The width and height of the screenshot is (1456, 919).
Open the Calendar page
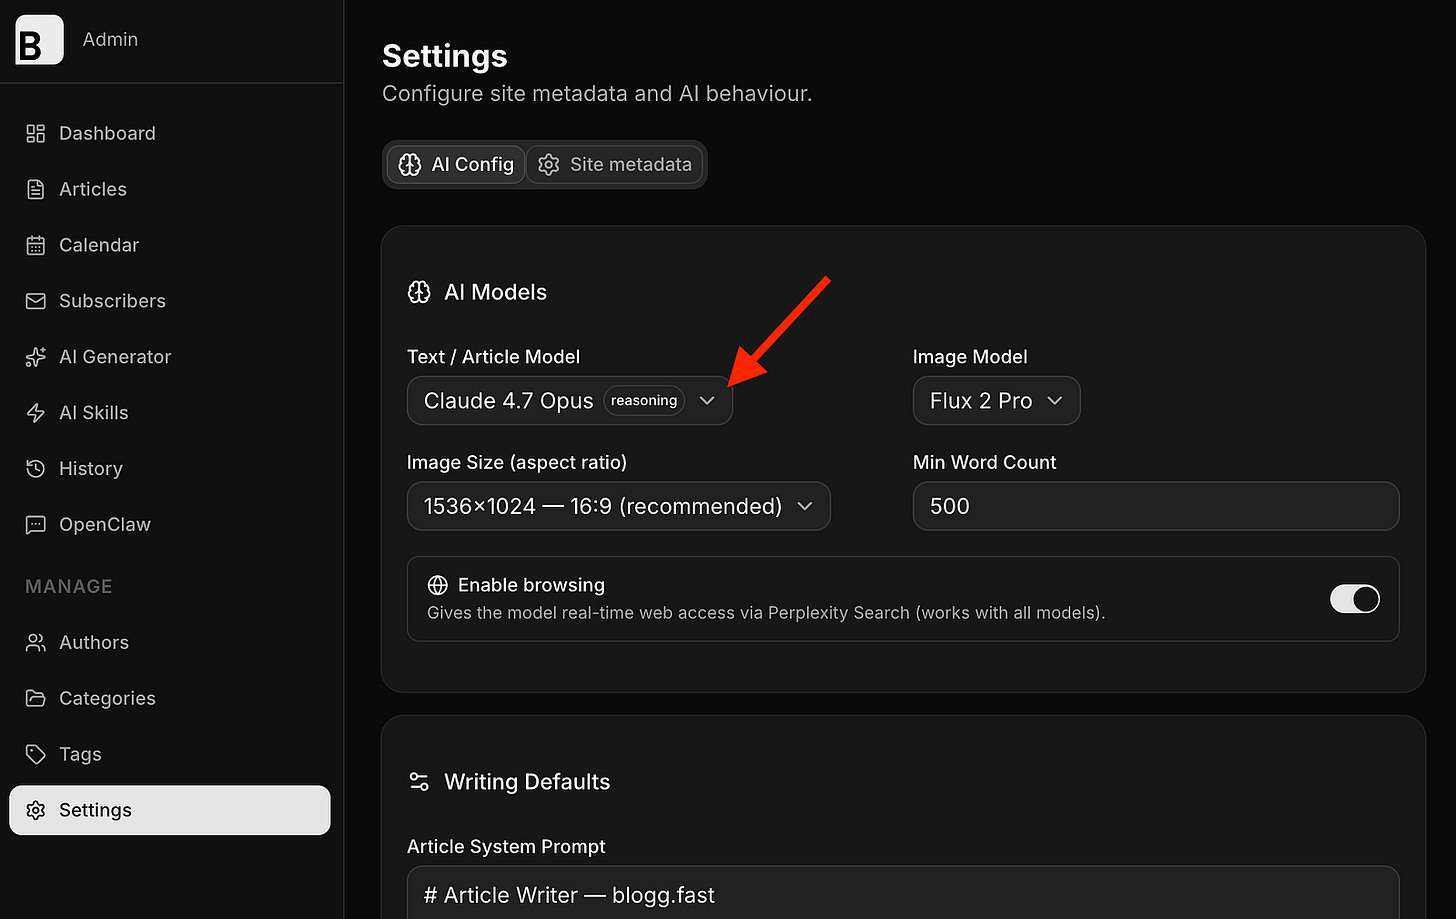(170, 246)
